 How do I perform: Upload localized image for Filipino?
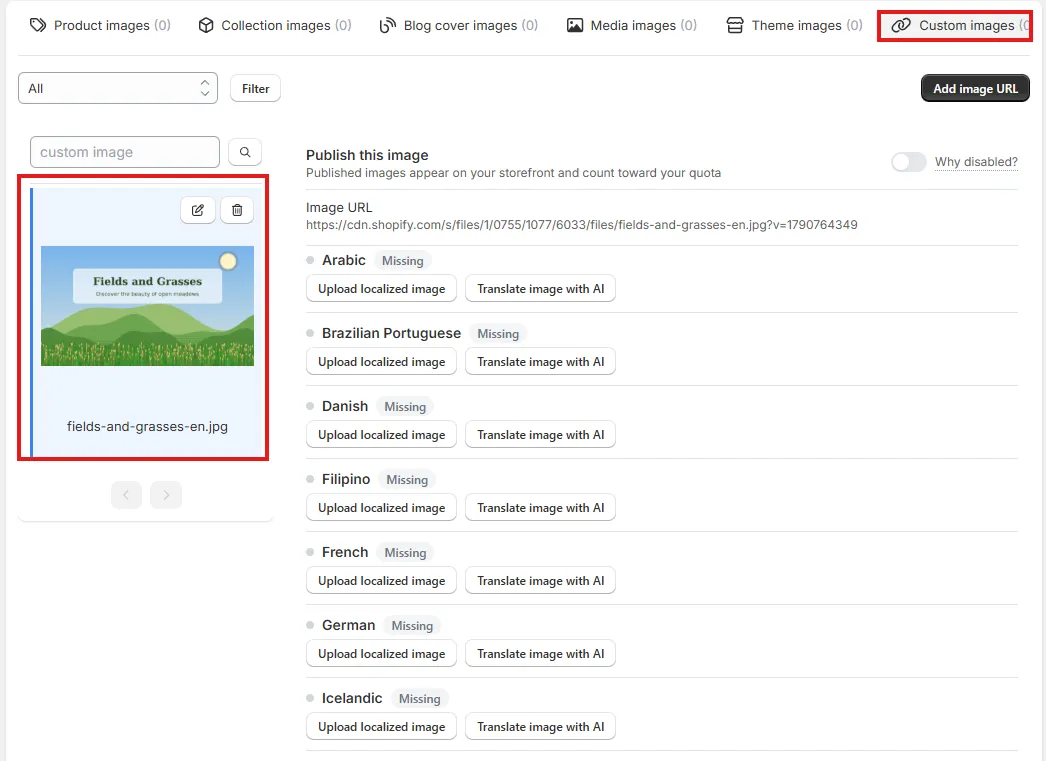(x=382, y=508)
